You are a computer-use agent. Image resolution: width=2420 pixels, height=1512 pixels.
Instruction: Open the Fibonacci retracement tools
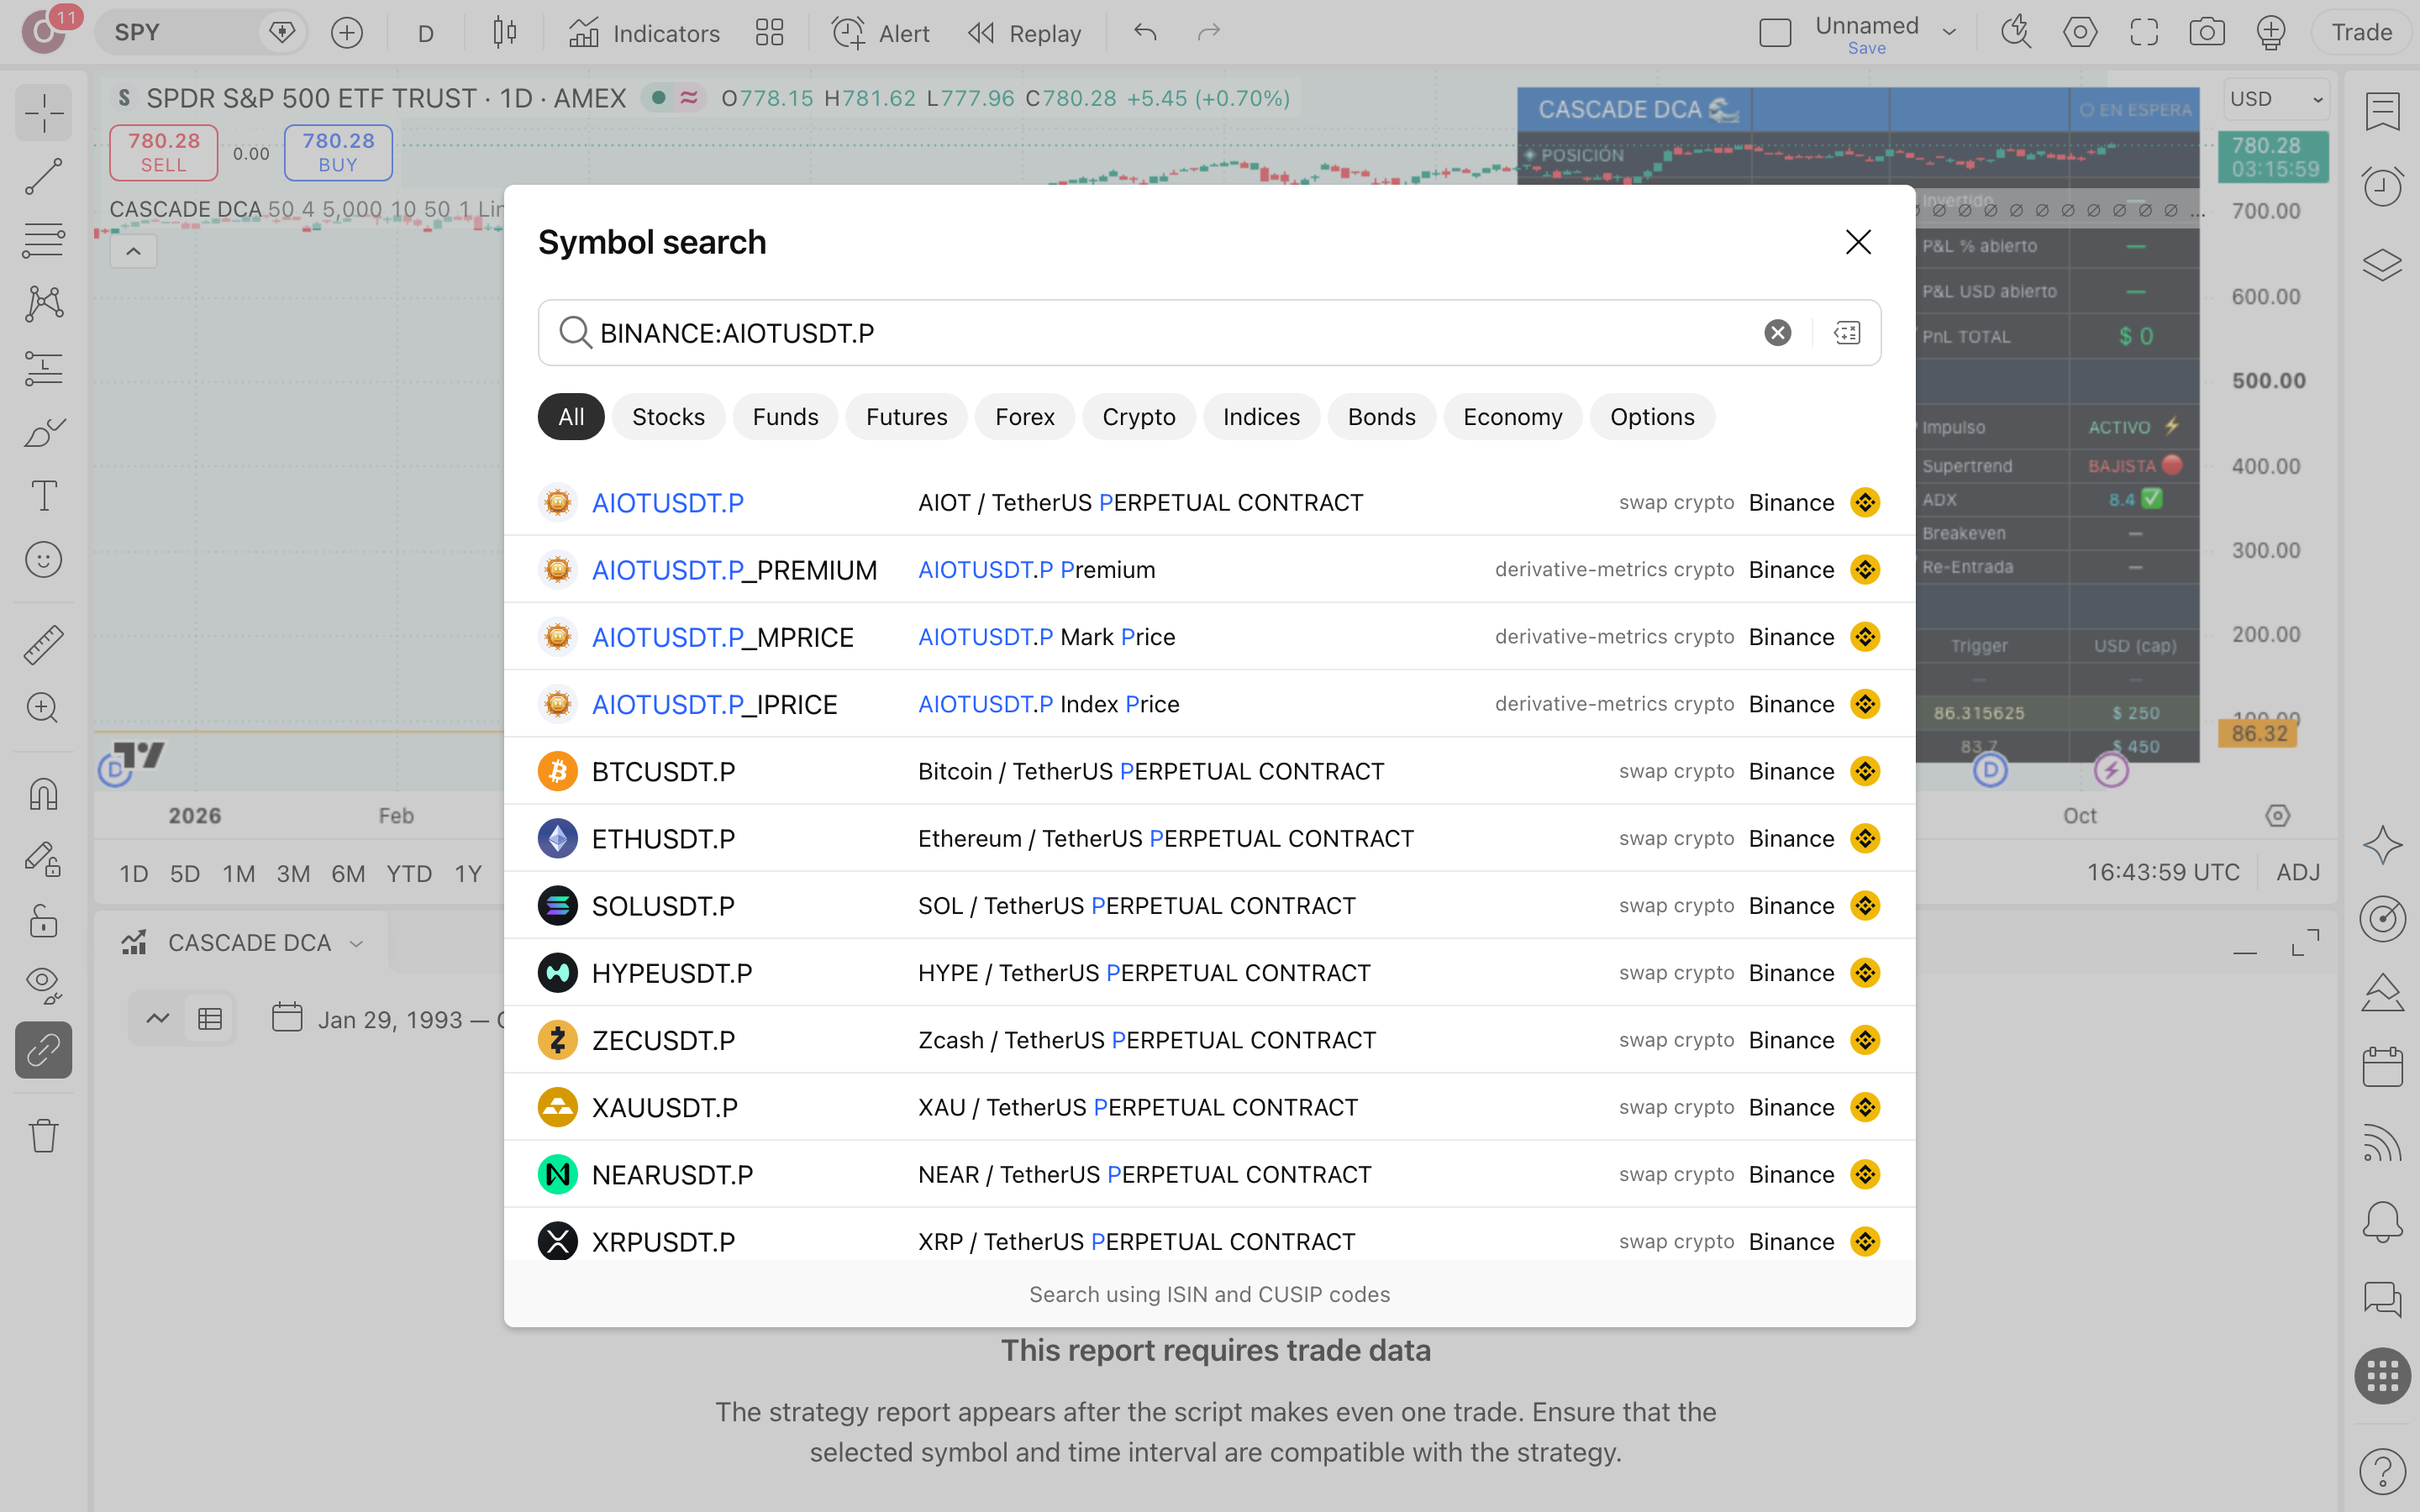coord(44,241)
